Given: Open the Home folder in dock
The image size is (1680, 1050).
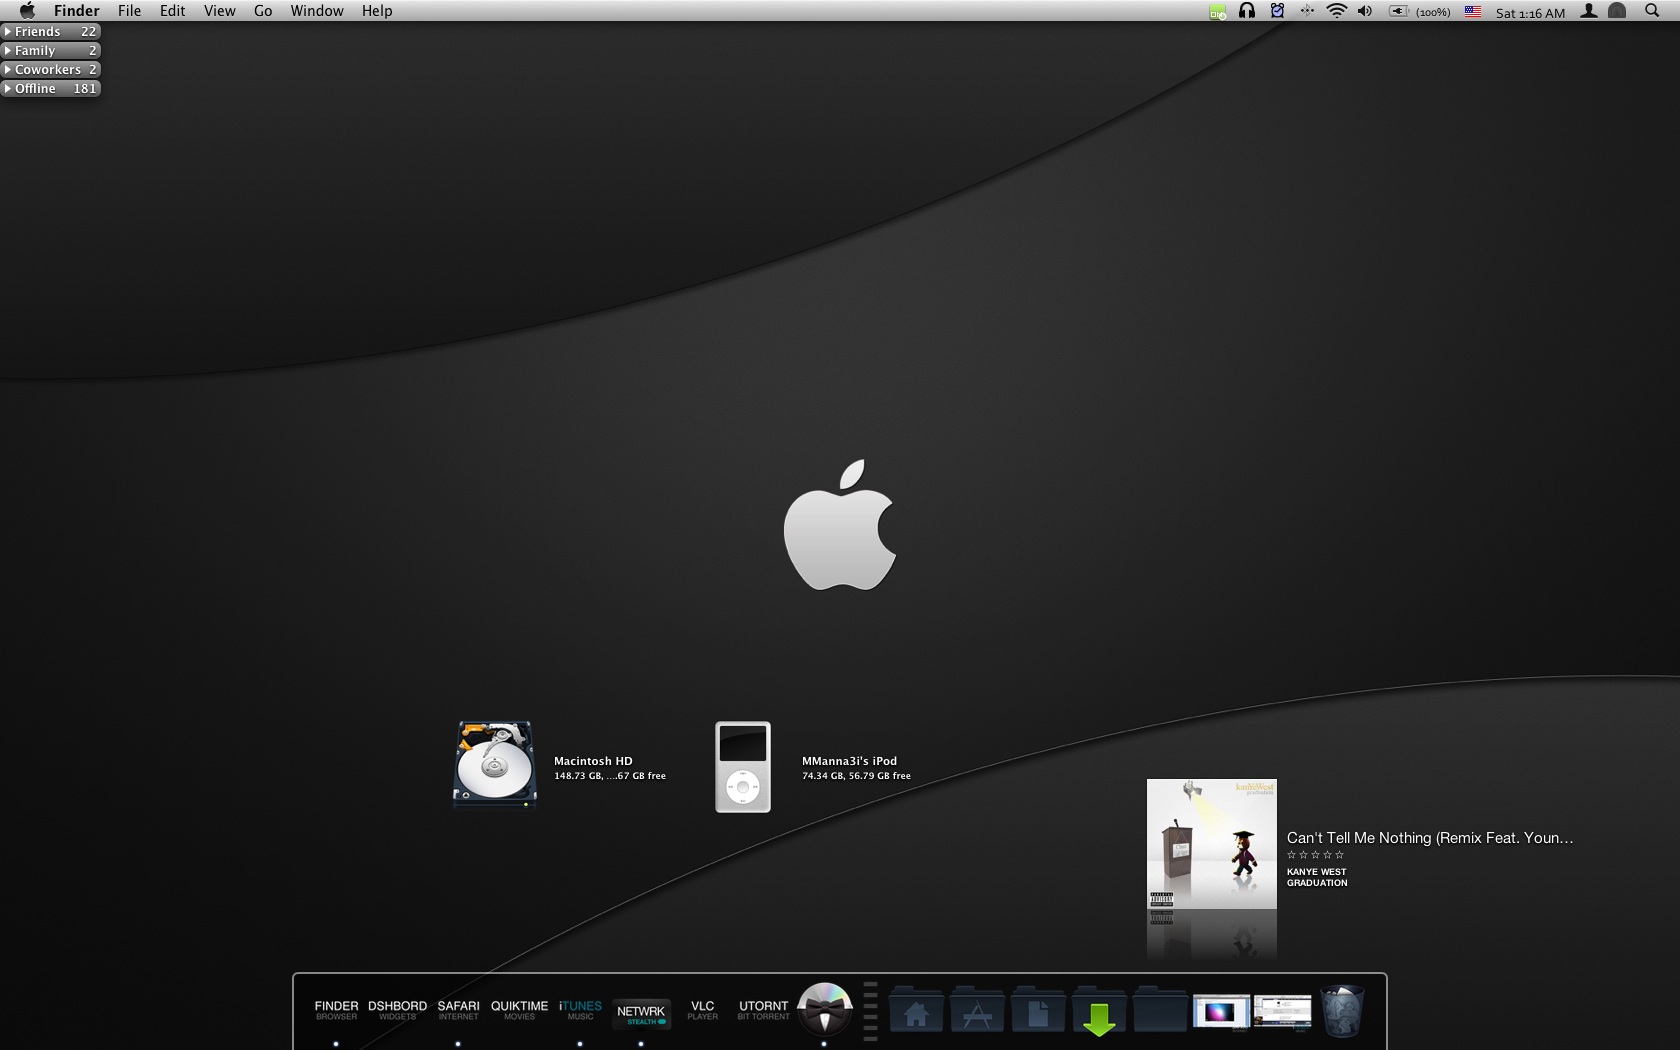Looking at the screenshot, I should (916, 1014).
